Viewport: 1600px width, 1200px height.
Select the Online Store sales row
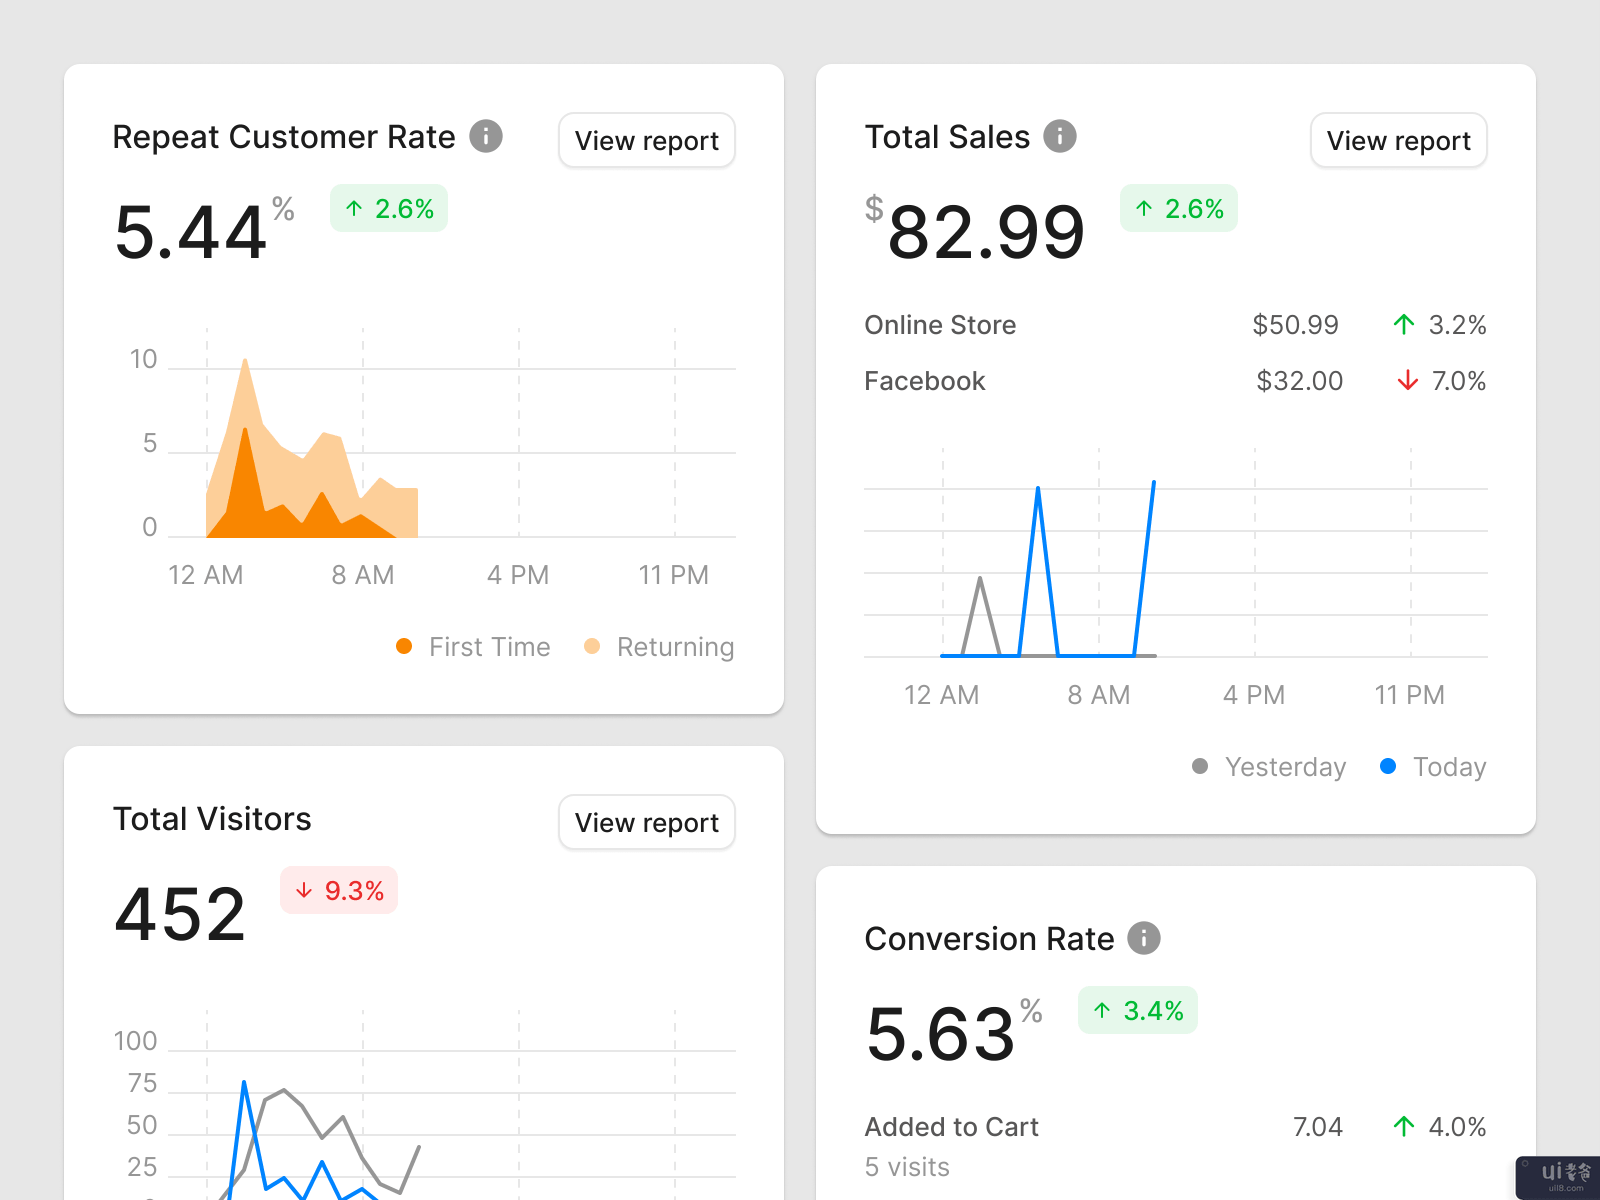(x=940, y=325)
